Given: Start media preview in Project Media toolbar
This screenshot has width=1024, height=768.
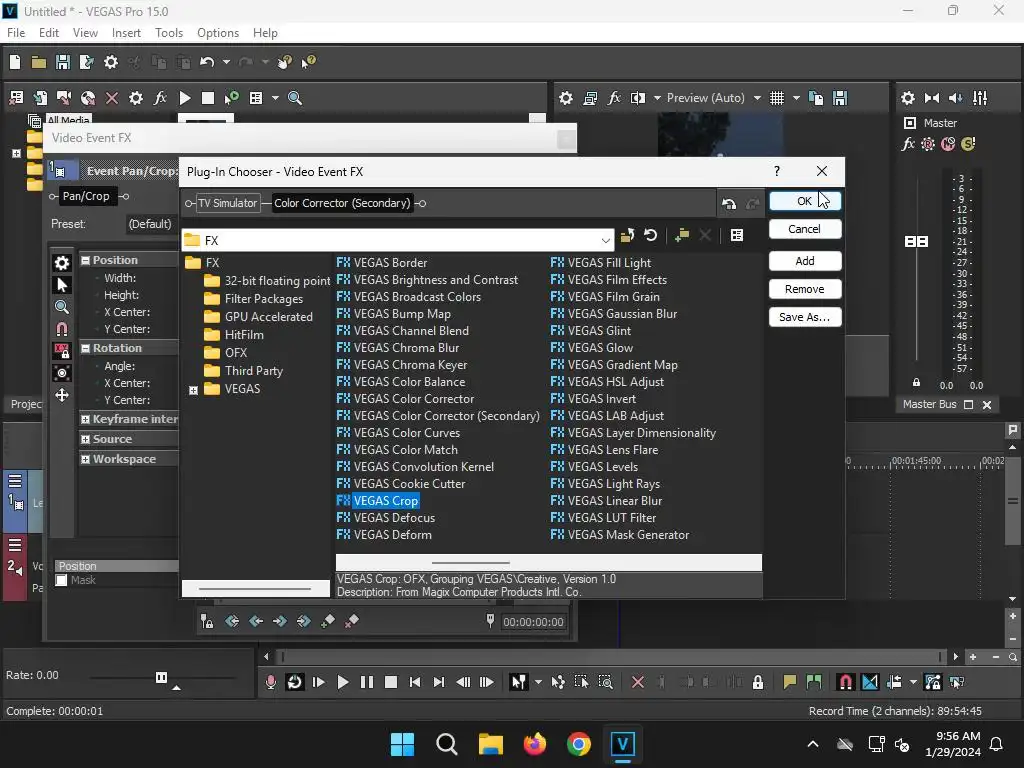Looking at the screenshot, I should tap(185, 98).
